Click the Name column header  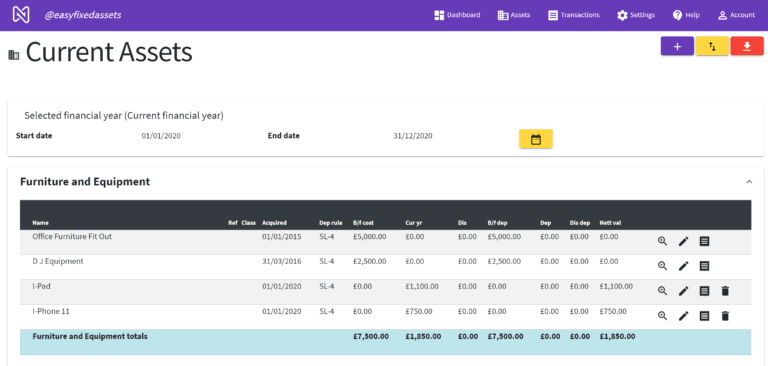click(x=41, y=223)
